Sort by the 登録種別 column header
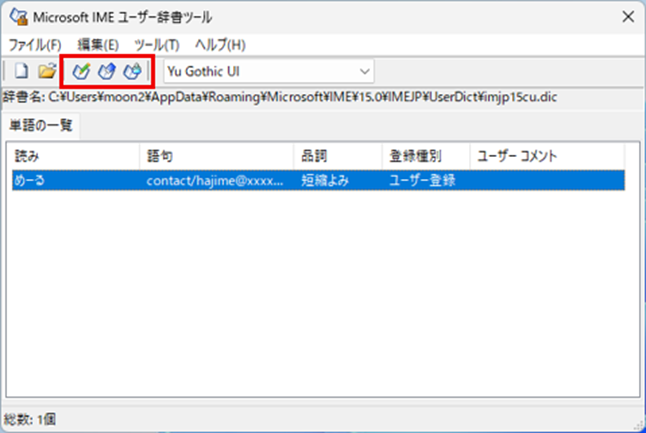Screen dimensions: 646x433 coord(426,156)
